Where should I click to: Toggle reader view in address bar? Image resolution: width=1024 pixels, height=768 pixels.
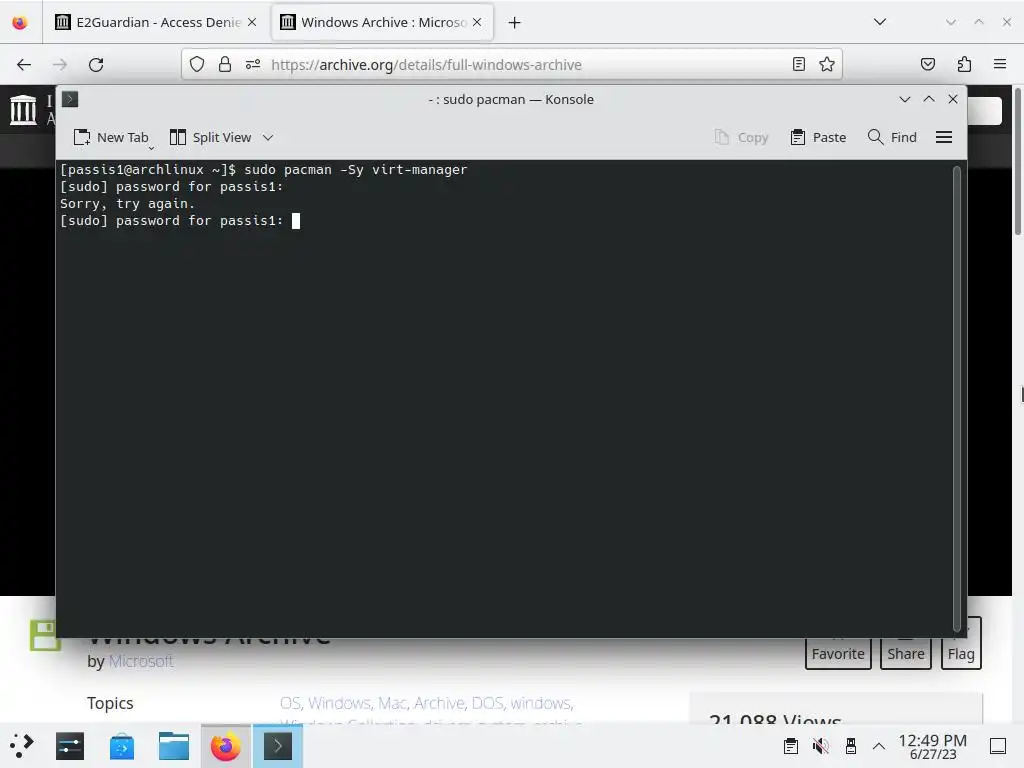(x=798, y=64)
